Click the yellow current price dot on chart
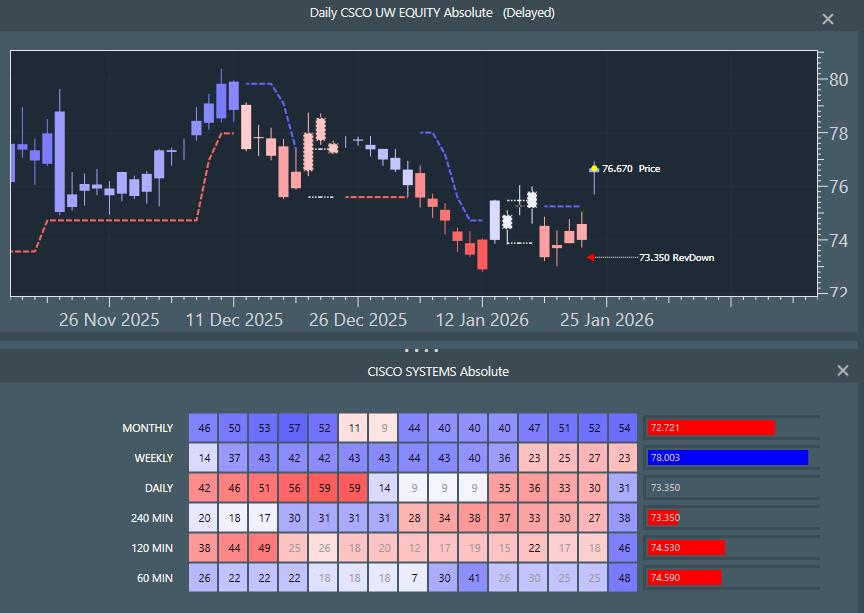 pyautogui.click(x=594, y=168)
